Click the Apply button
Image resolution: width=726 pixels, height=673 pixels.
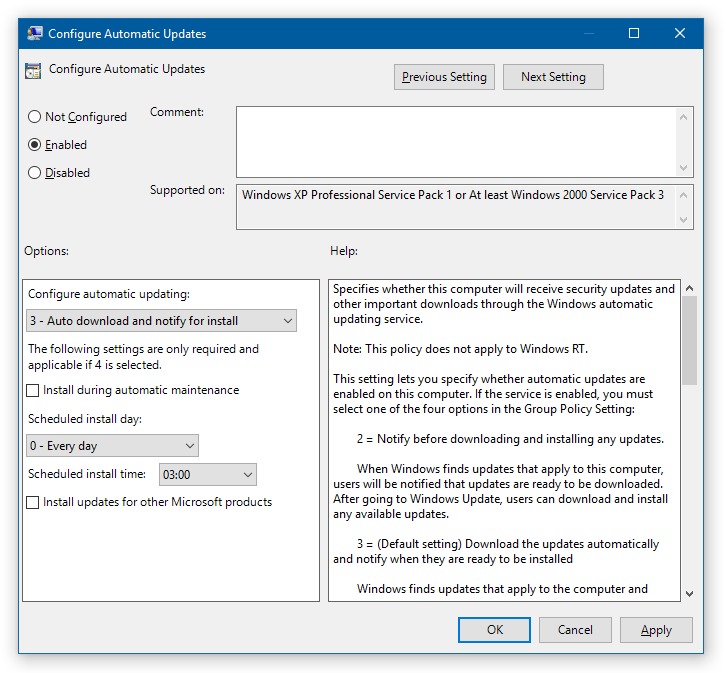(x=656, y=630)
